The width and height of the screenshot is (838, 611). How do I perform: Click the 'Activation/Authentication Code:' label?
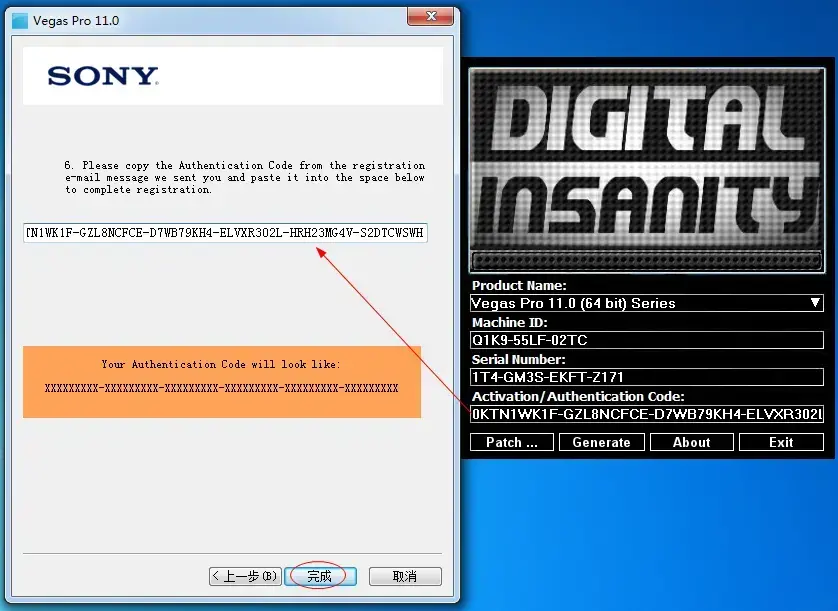578,396
